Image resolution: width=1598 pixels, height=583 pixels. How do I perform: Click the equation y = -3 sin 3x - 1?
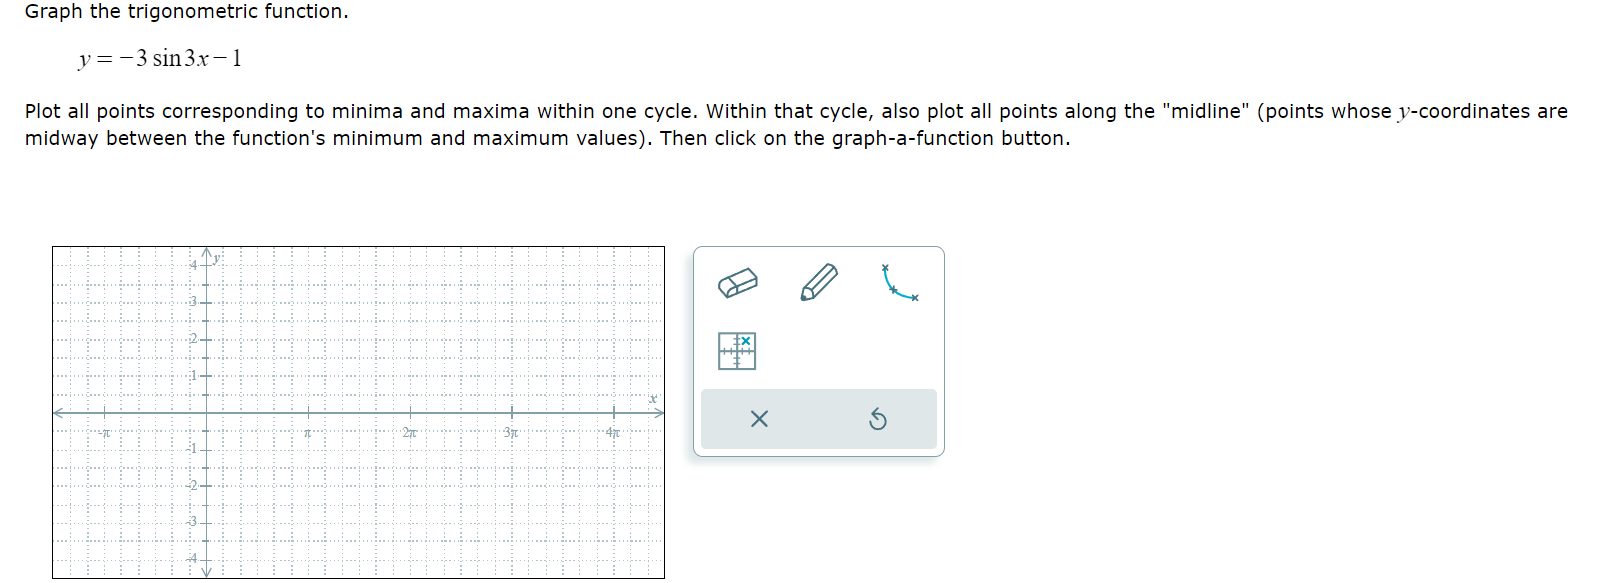(160, 58)
